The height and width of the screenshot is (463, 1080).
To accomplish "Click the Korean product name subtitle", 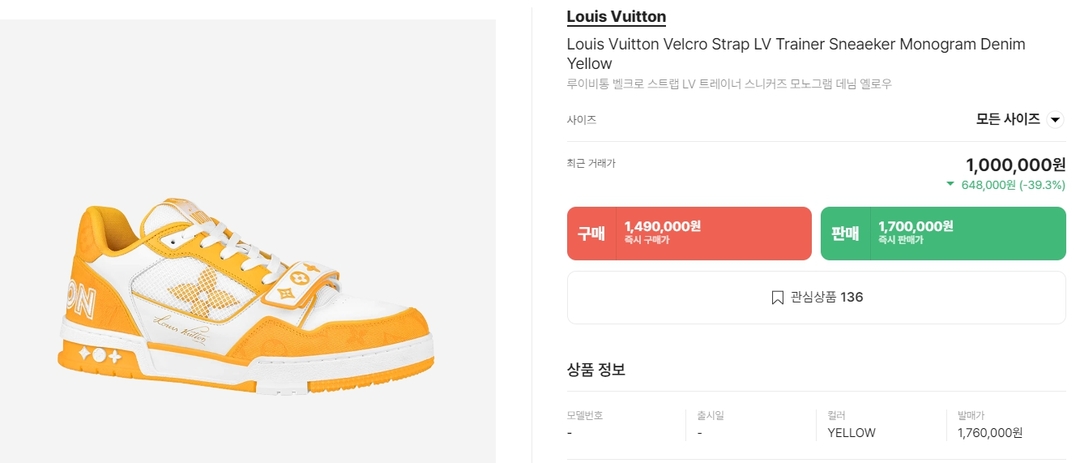I will tap(728, 84).
